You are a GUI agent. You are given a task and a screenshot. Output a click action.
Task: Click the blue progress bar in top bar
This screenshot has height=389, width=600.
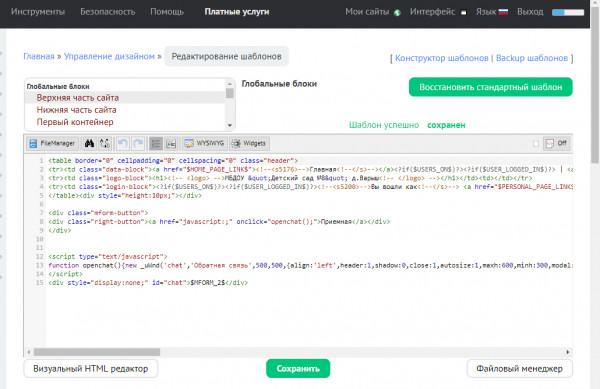568,12
